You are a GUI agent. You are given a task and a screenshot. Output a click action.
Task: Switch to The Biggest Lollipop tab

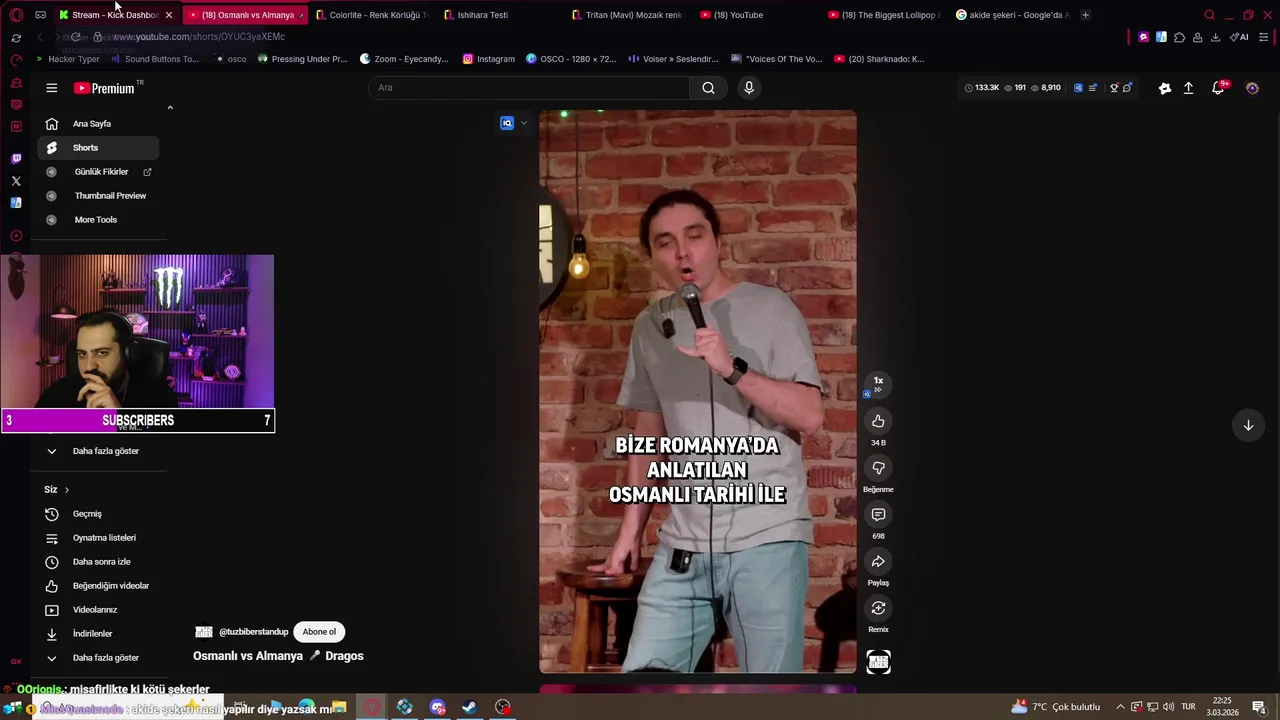click(x=886, y=15)
